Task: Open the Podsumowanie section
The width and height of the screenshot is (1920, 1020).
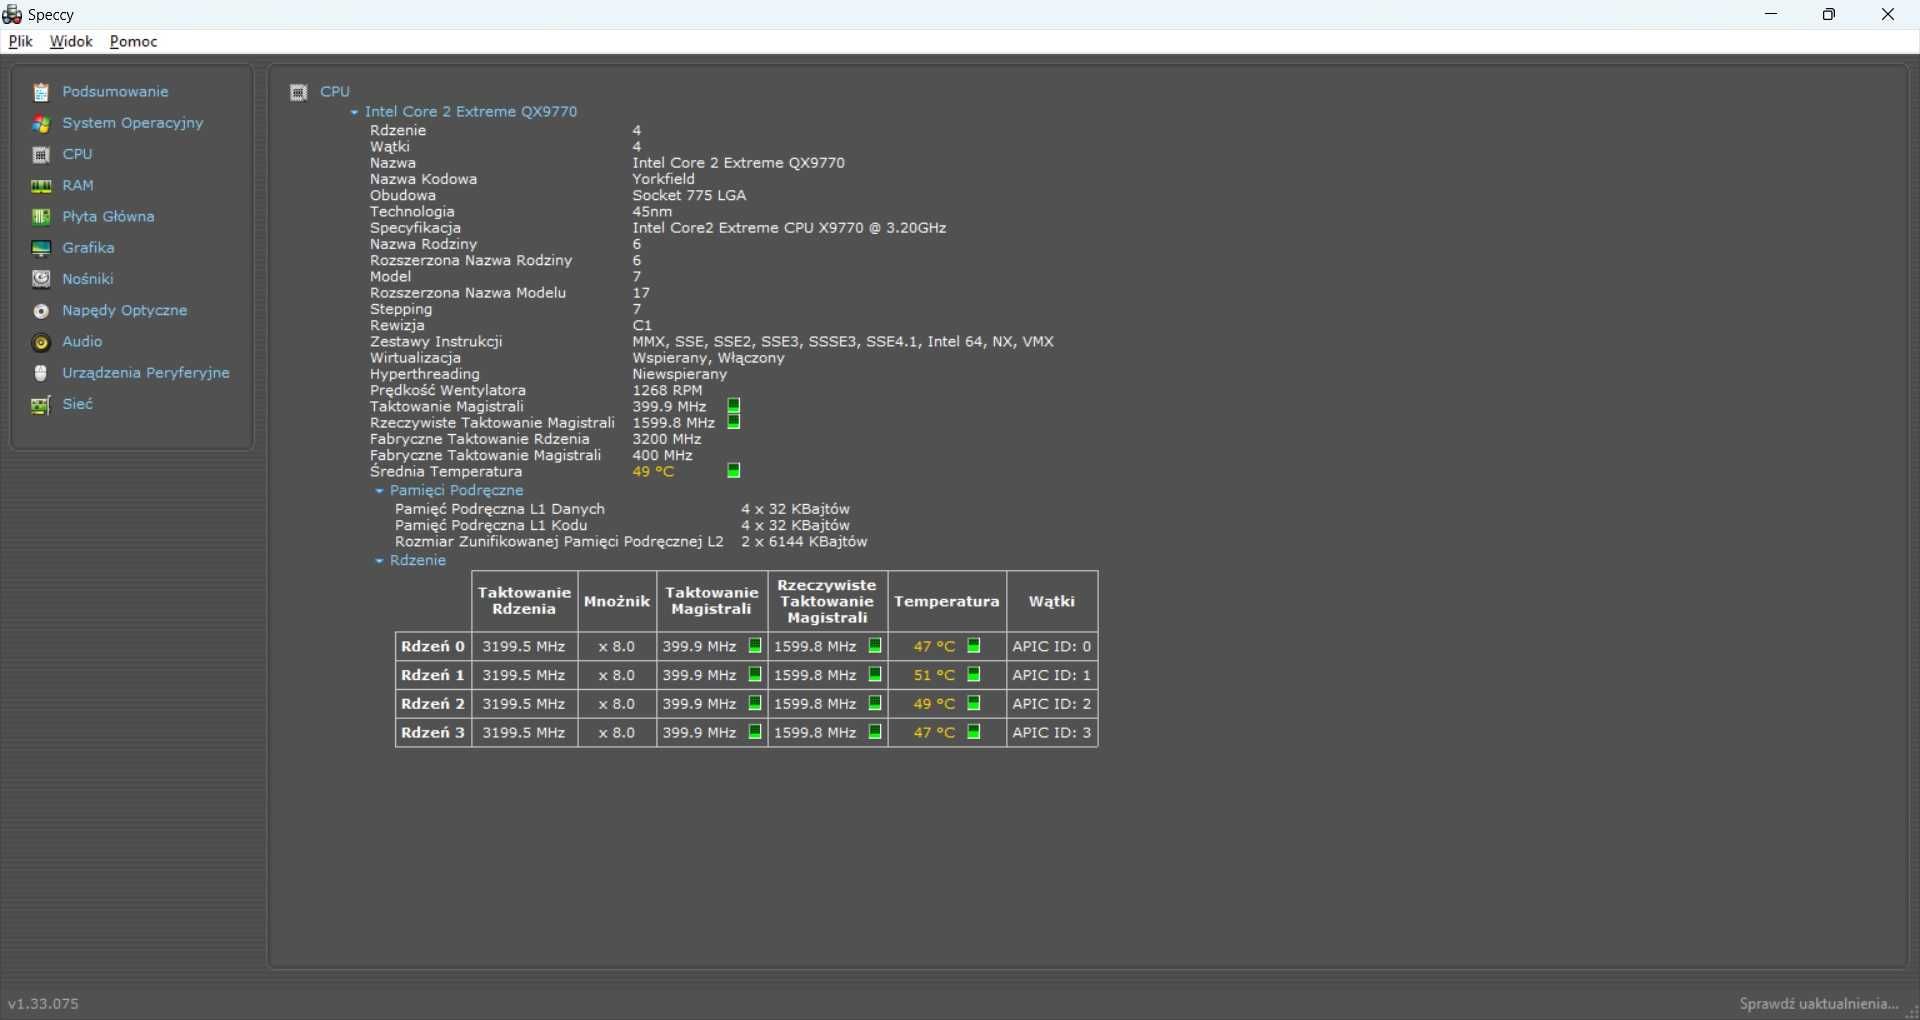Action: 115,91
